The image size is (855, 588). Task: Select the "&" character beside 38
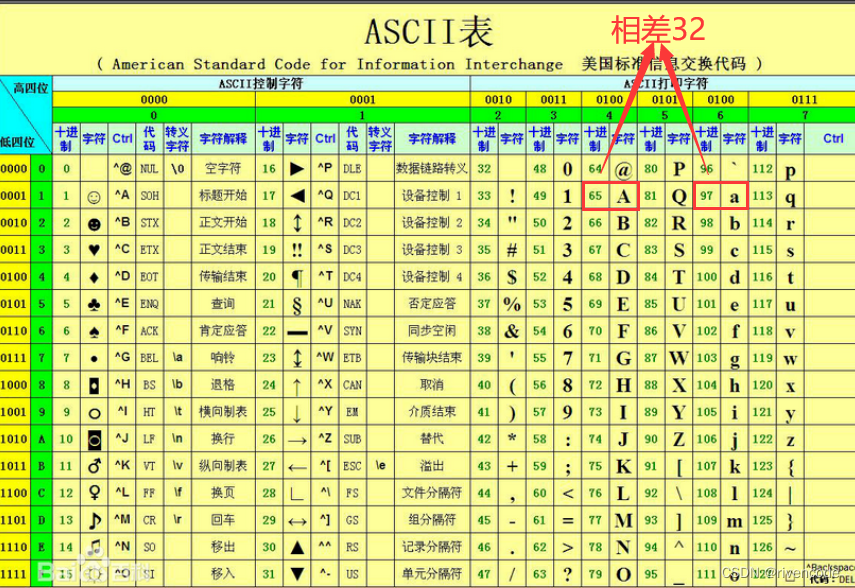click(x=511, y=331)
